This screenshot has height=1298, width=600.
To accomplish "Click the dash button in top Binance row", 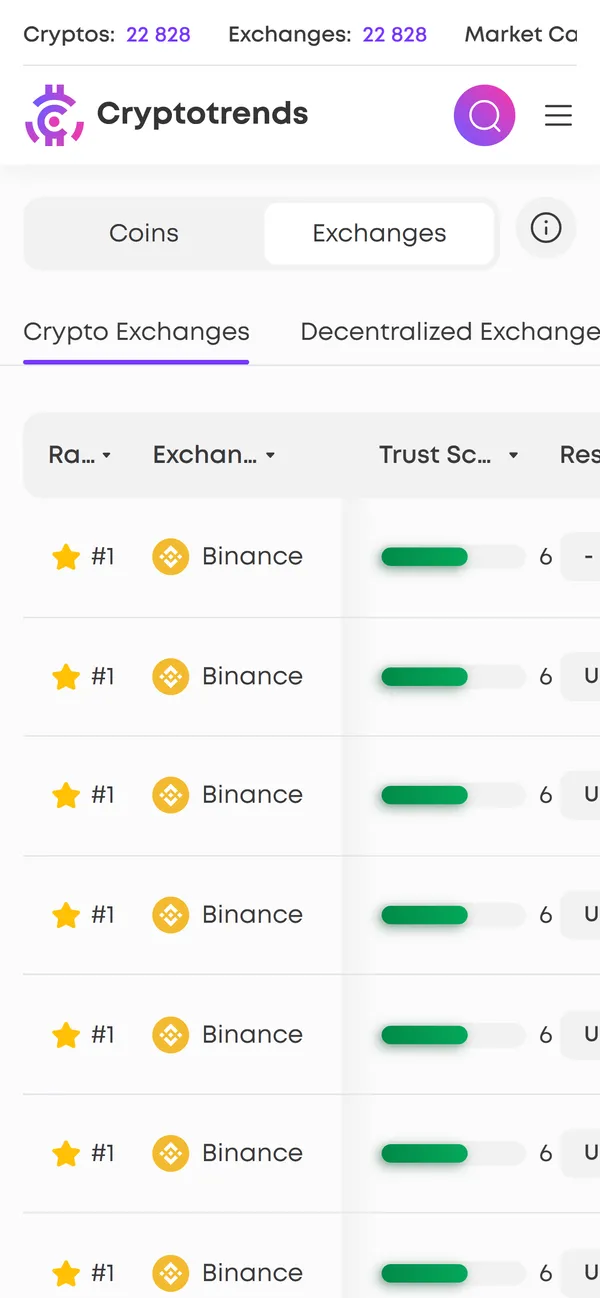I will pyautogui.click(x=581, y=557).
